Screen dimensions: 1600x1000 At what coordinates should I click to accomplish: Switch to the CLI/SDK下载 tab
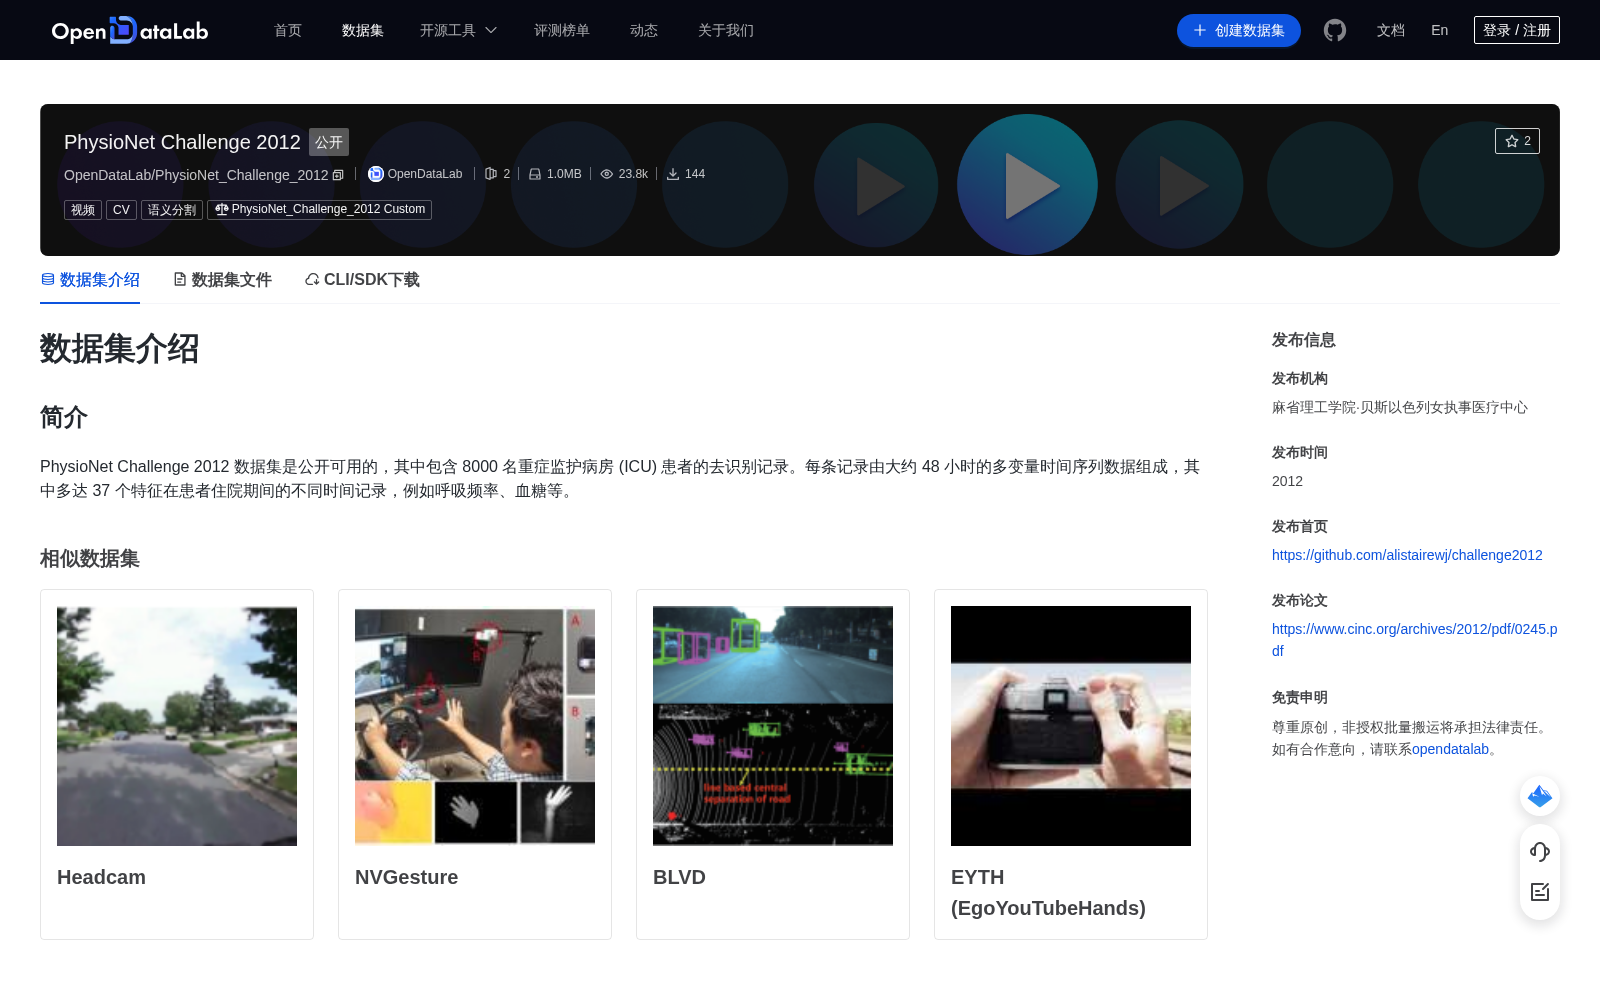click(362, 280)
